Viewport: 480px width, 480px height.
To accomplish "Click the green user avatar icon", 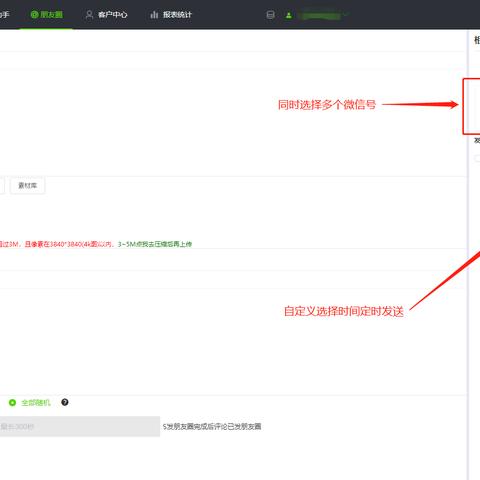I will pyautogui.click(x=289, y=15).
